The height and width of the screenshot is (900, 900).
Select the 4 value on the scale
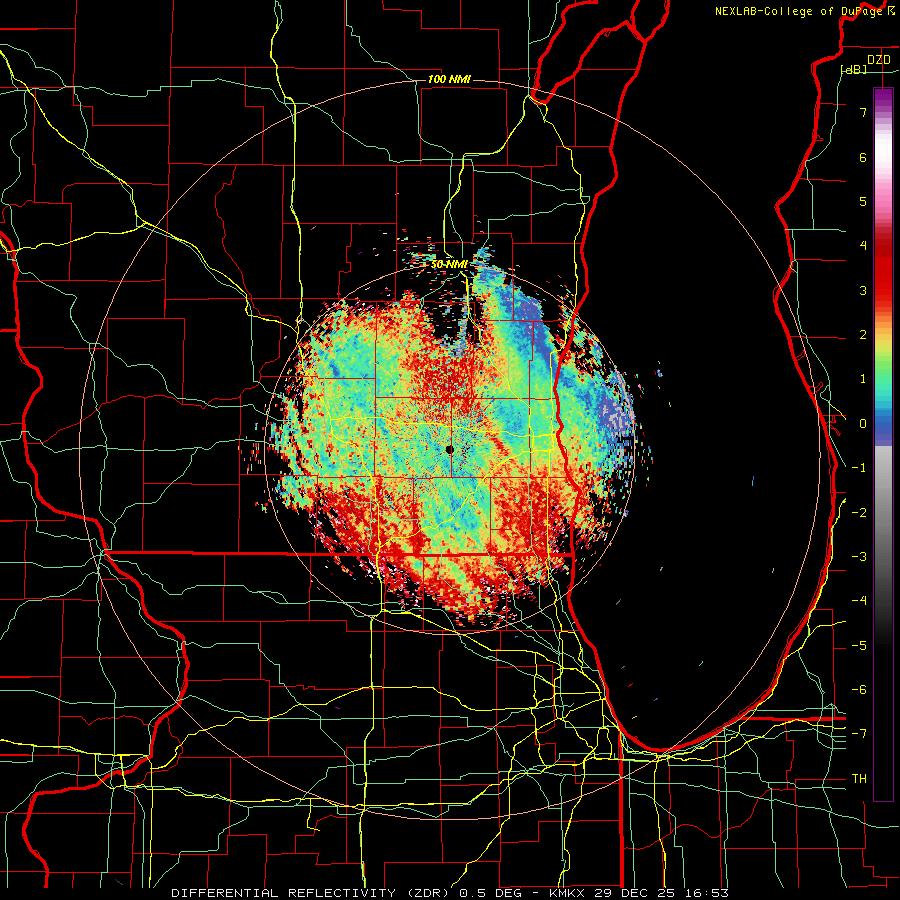coord(863,246)
